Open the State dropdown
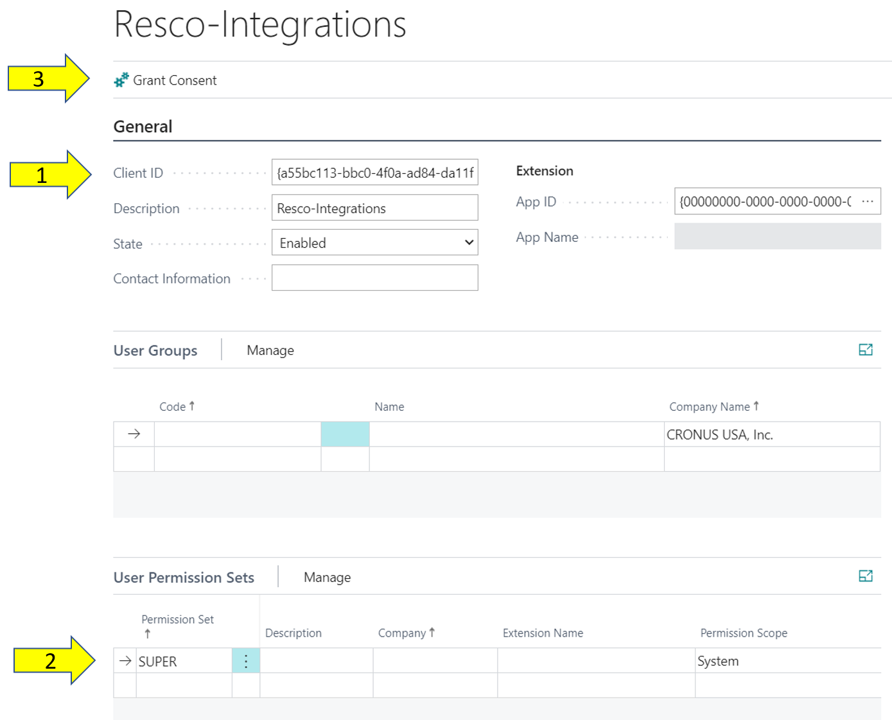 (375, 243)
